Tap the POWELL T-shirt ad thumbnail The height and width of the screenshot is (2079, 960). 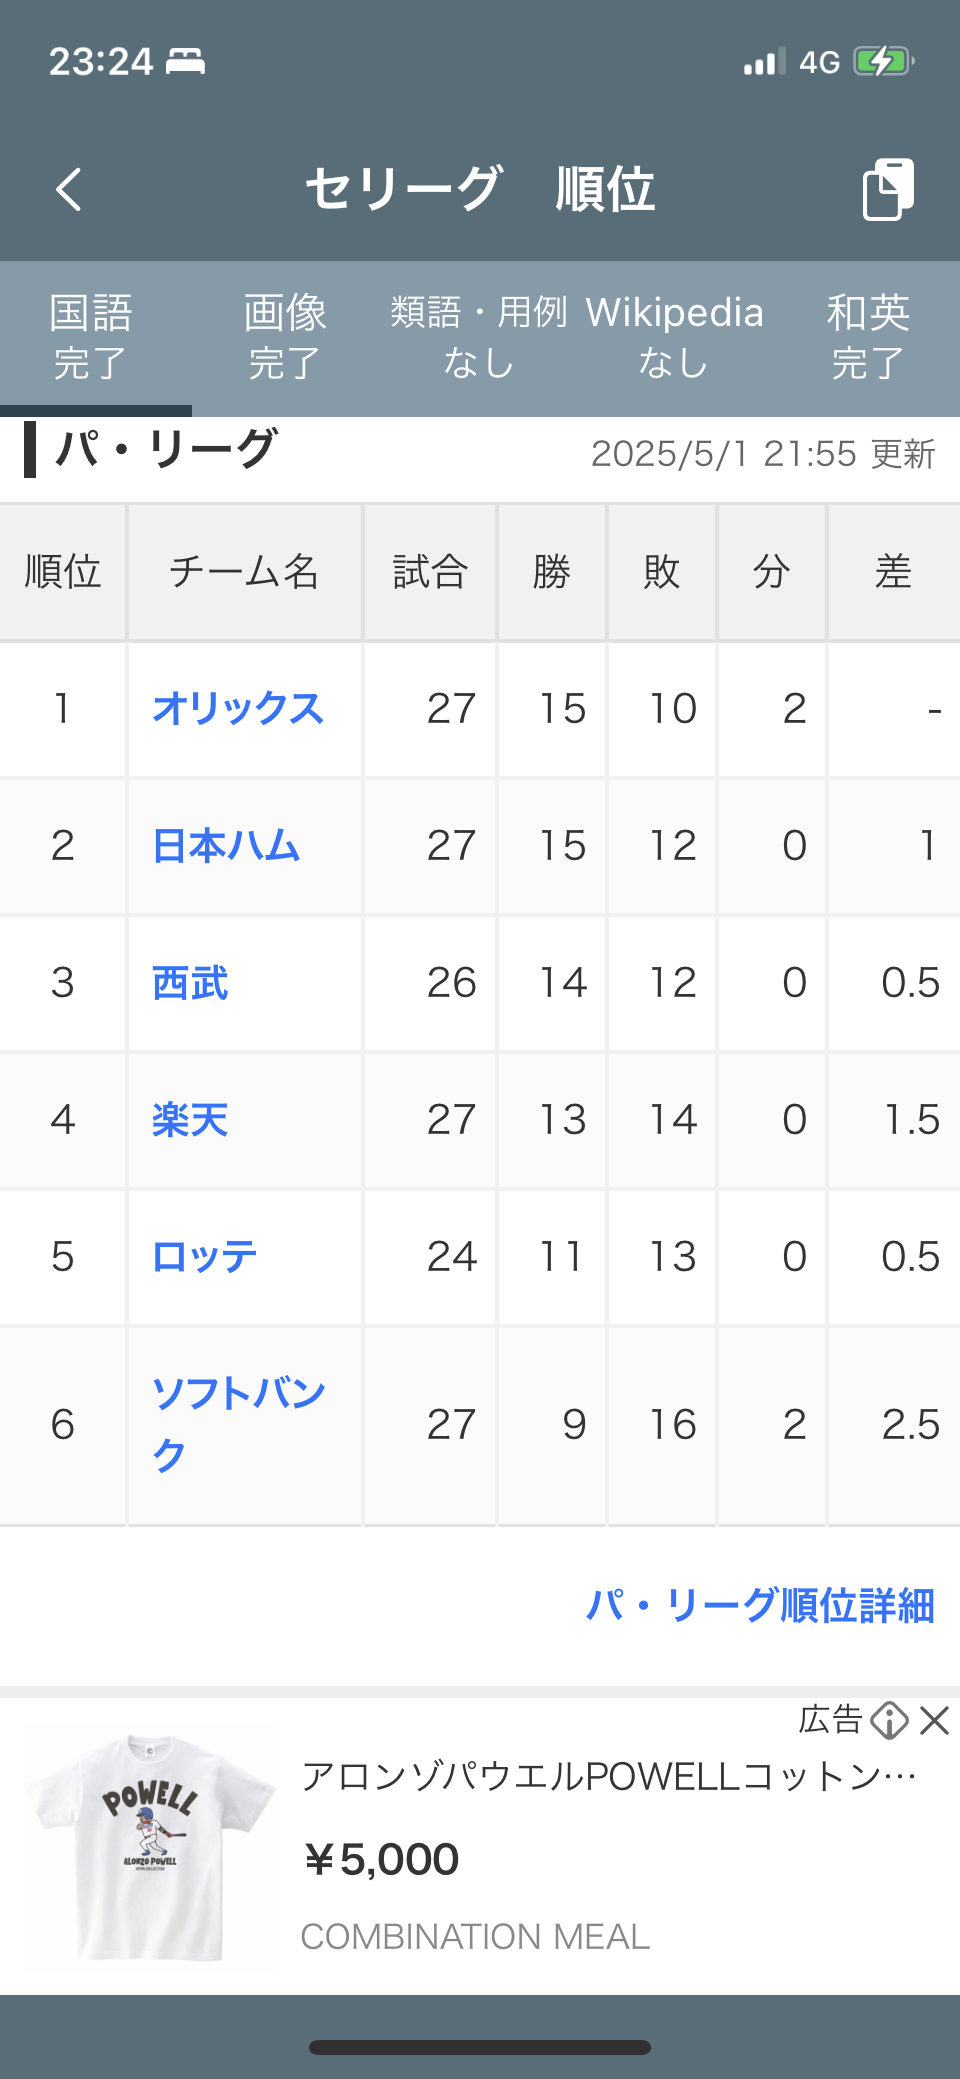tap(150, 1846)
